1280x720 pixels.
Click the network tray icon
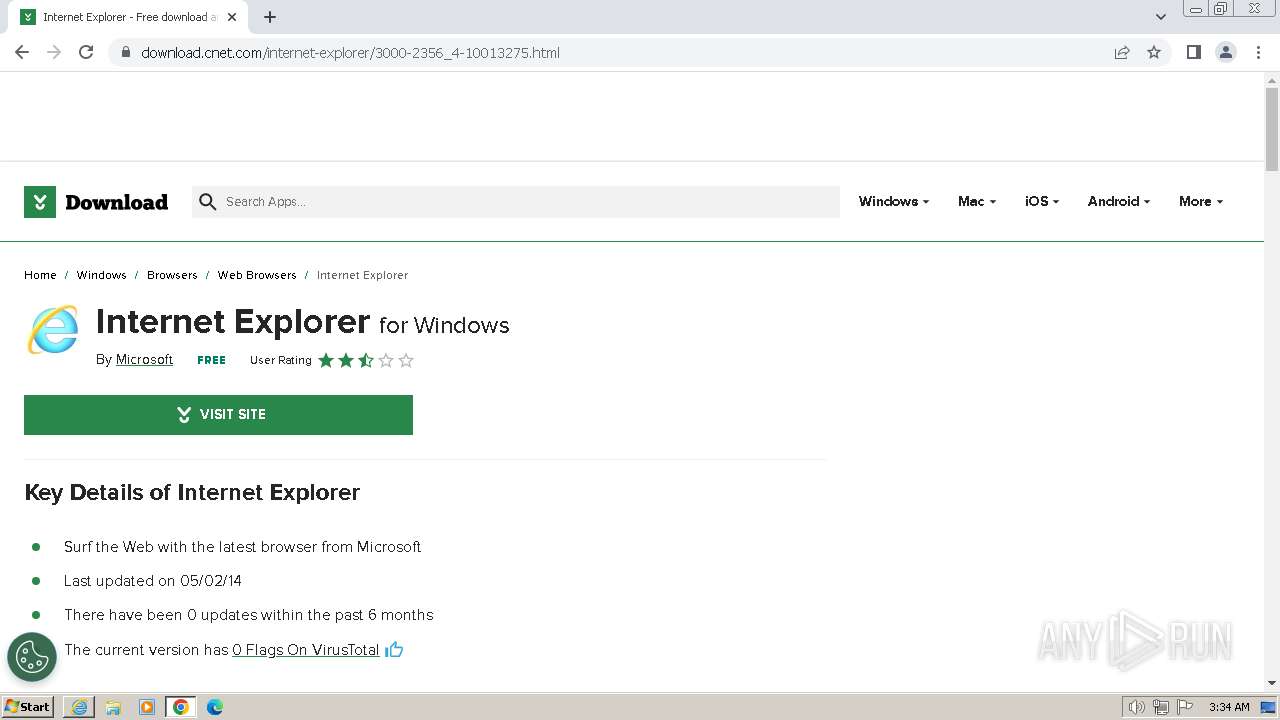tap(1161, 707)
